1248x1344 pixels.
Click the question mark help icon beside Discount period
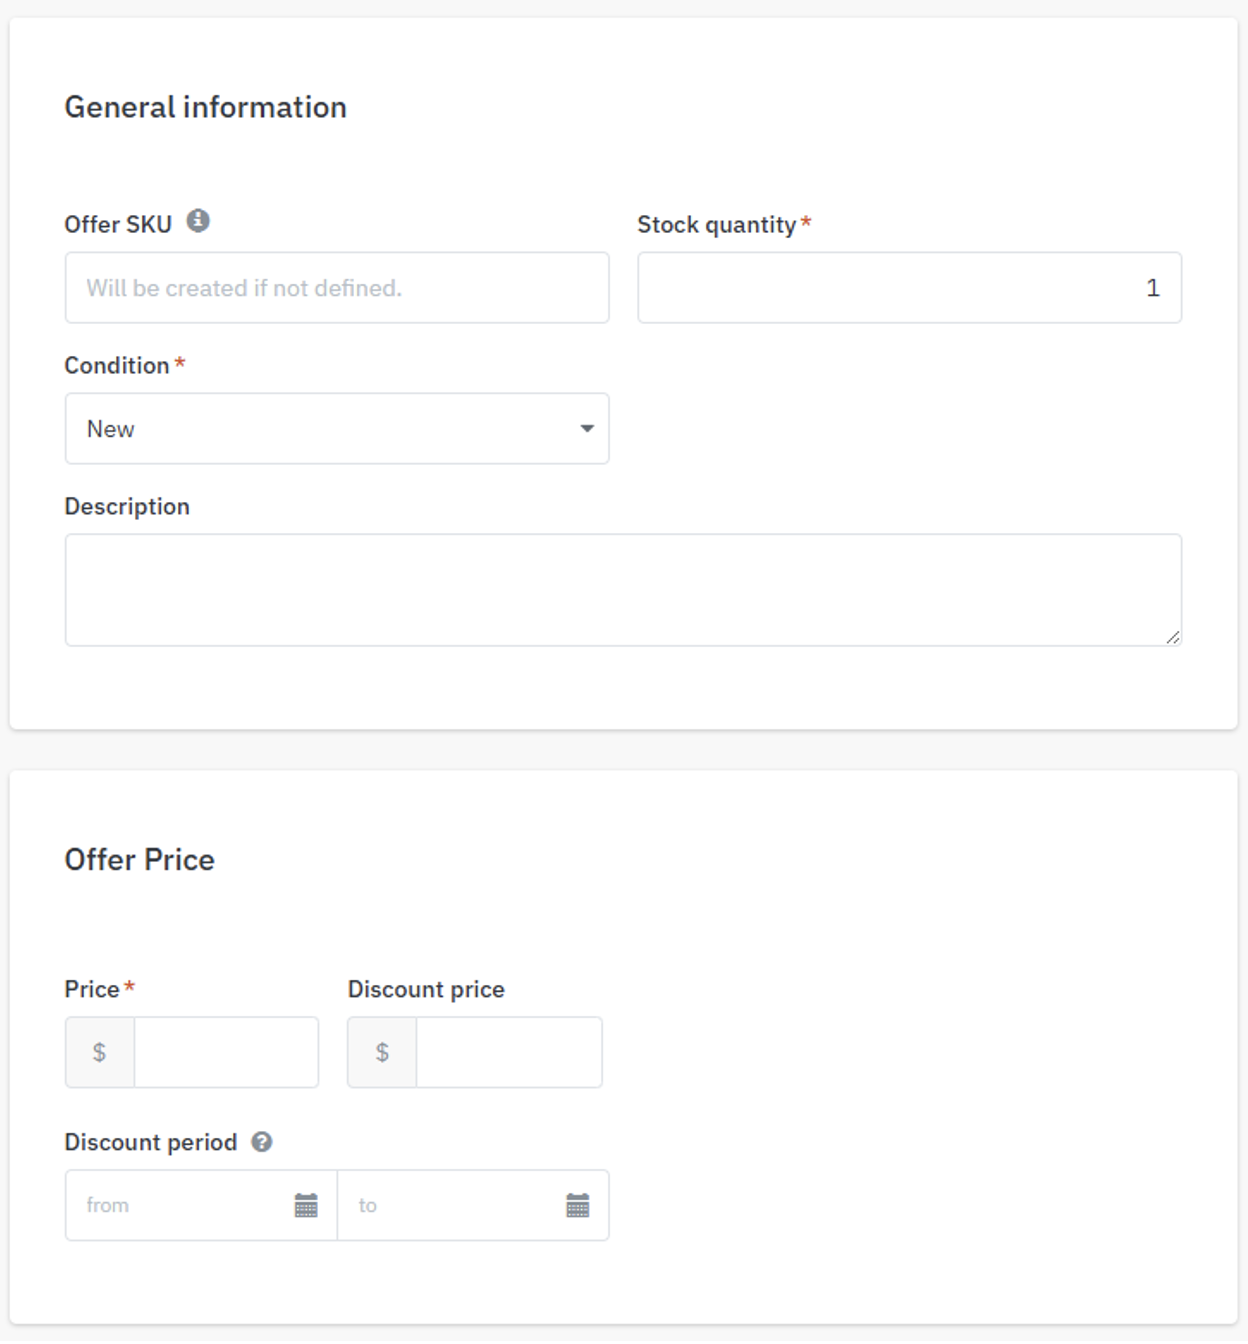click(x=262, y=1142)
